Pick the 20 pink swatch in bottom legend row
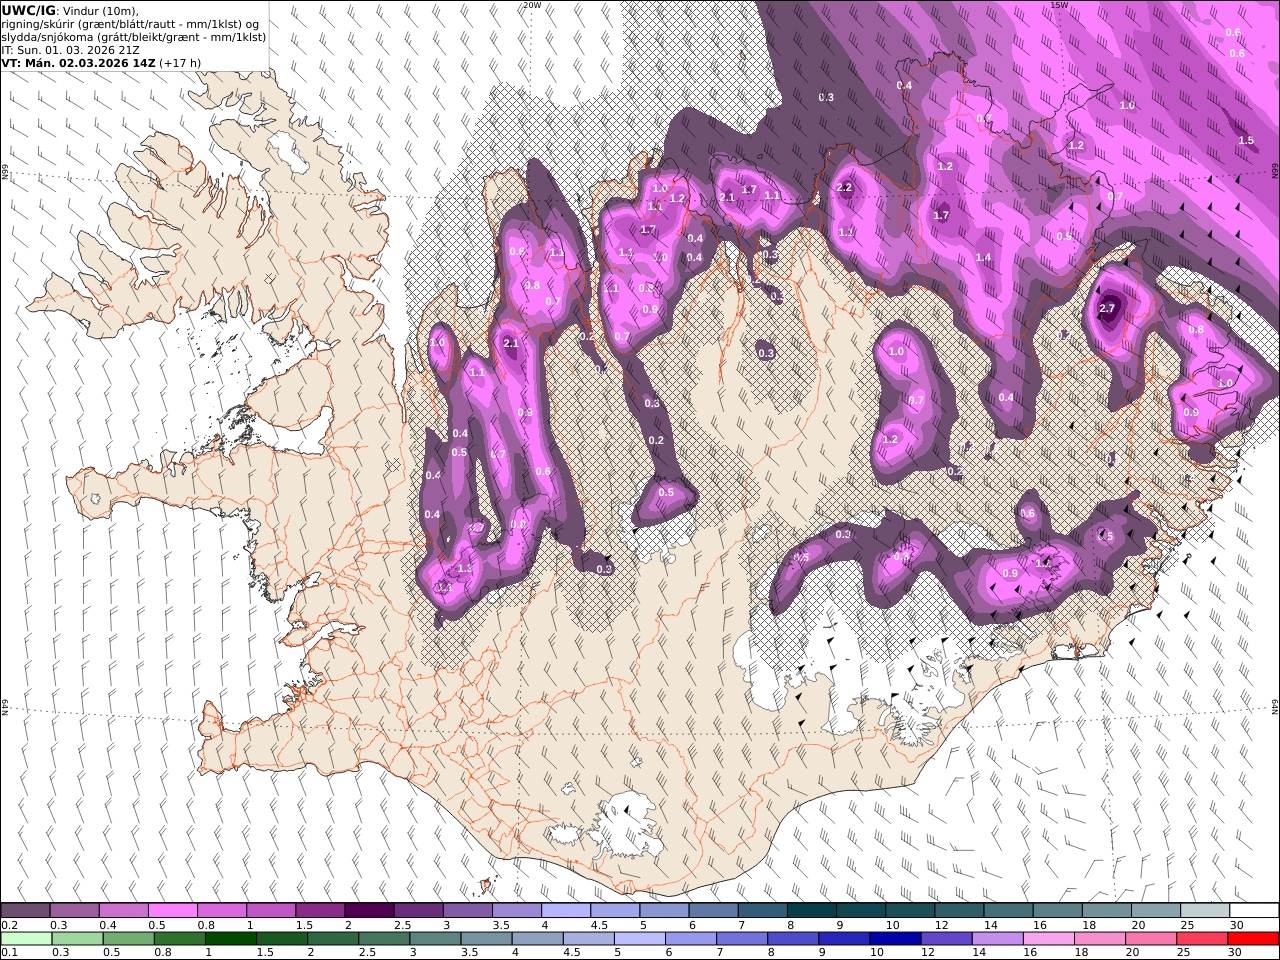Screen dimensions: 1280x960 pyautogui.click(x=1149, y=939)
